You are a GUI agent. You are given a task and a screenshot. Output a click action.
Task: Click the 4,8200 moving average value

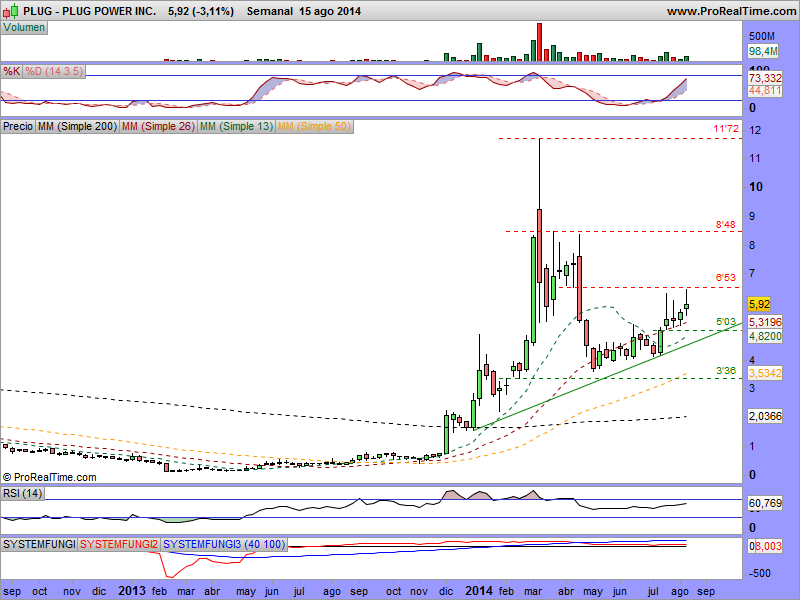tap(765, 336)
